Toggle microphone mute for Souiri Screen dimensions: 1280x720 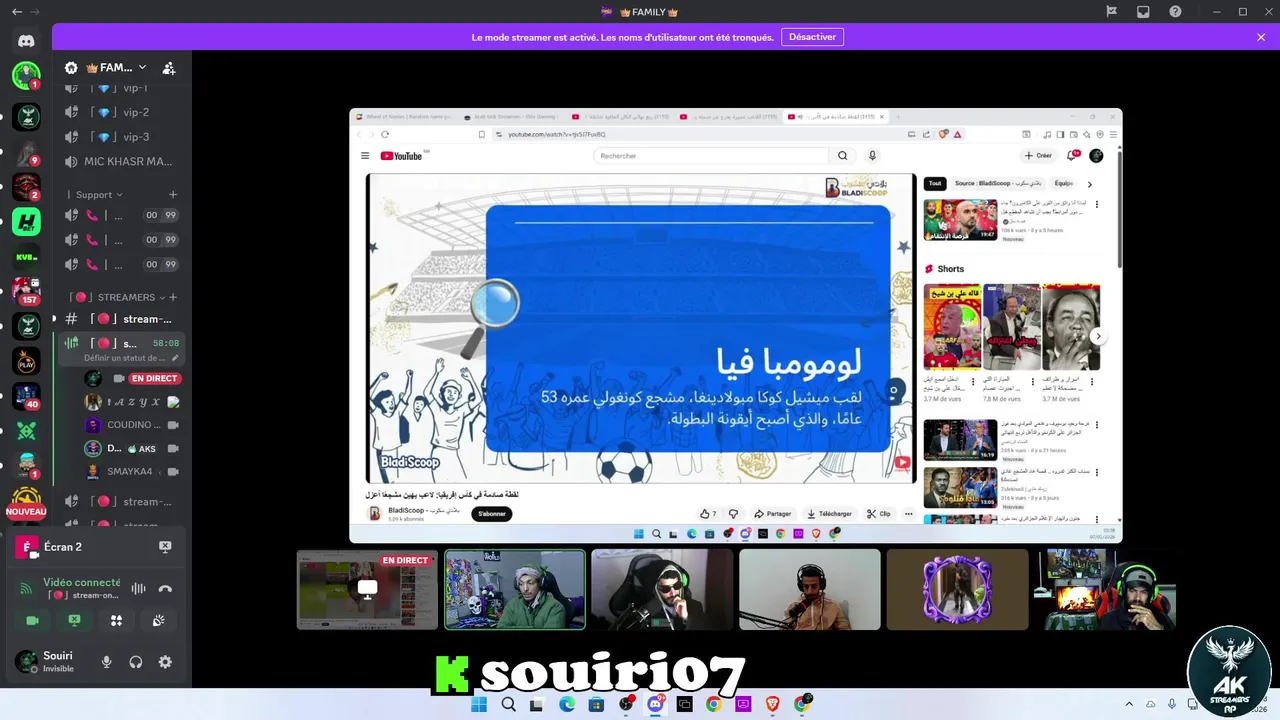point(107,662)
